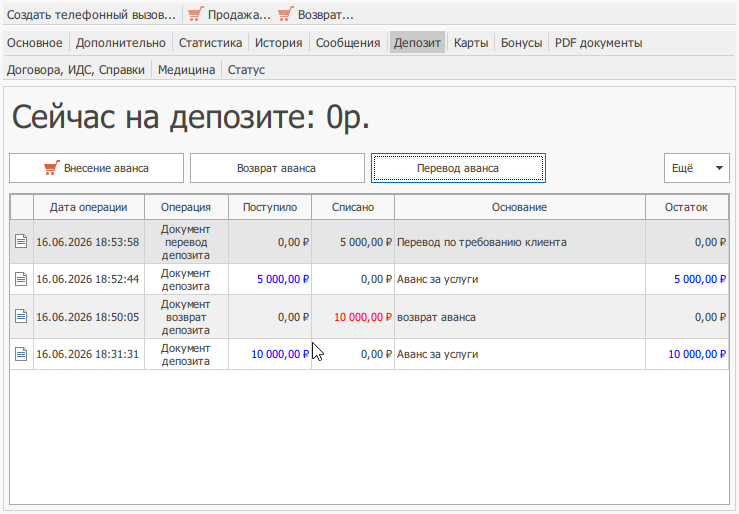Click the Основание column header

[x=519, y=207]
